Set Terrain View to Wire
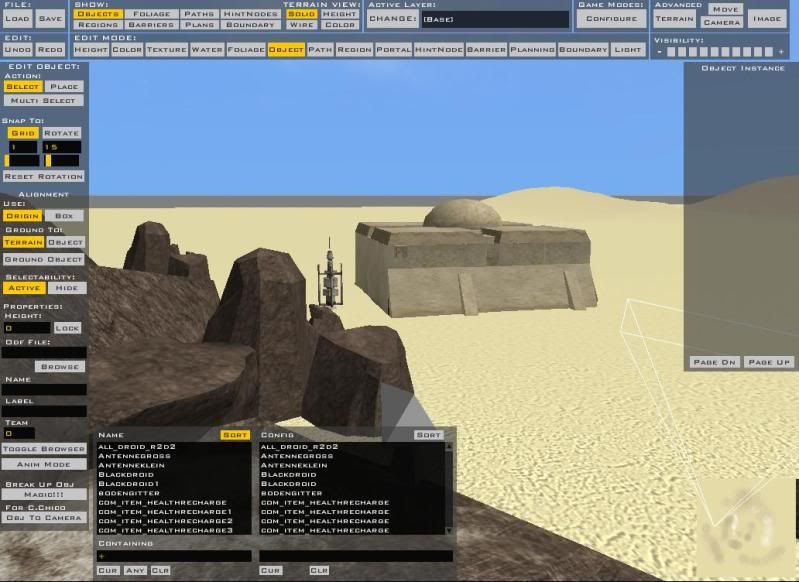Viewport: 799px width, 582px height. coord(301,24)
